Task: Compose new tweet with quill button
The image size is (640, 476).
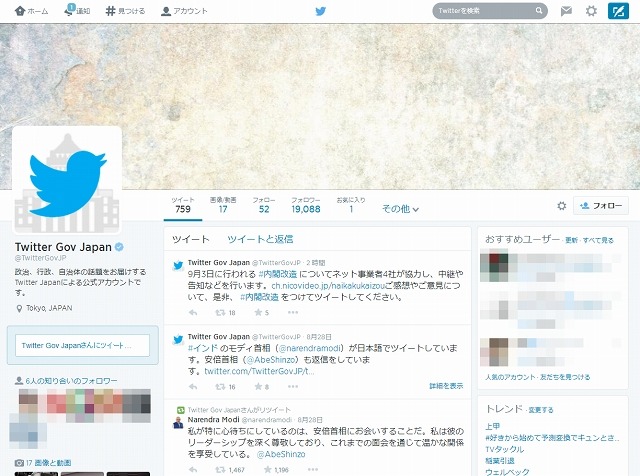Action: point(618,11)
